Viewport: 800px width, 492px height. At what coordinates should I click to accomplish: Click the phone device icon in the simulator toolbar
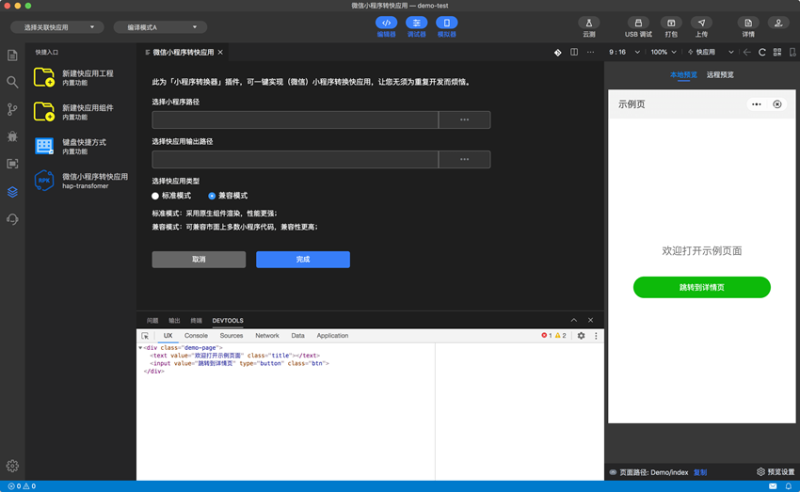click(x=792, y=52)
